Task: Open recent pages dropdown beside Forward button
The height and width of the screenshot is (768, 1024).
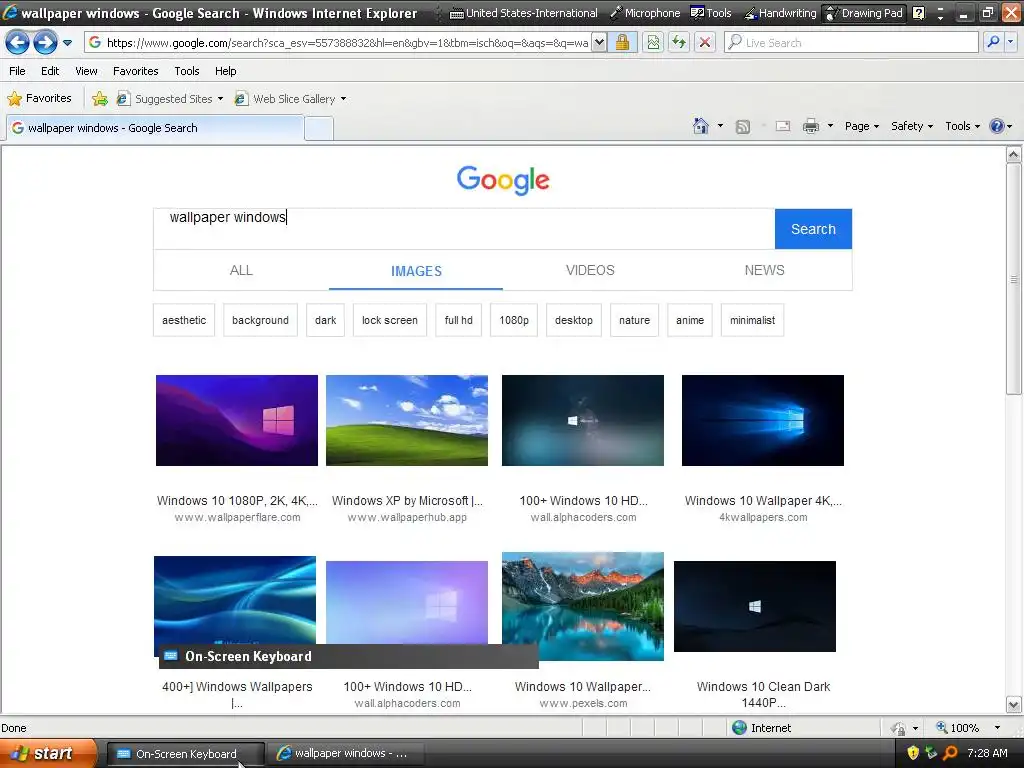Action: click(67, 43)
